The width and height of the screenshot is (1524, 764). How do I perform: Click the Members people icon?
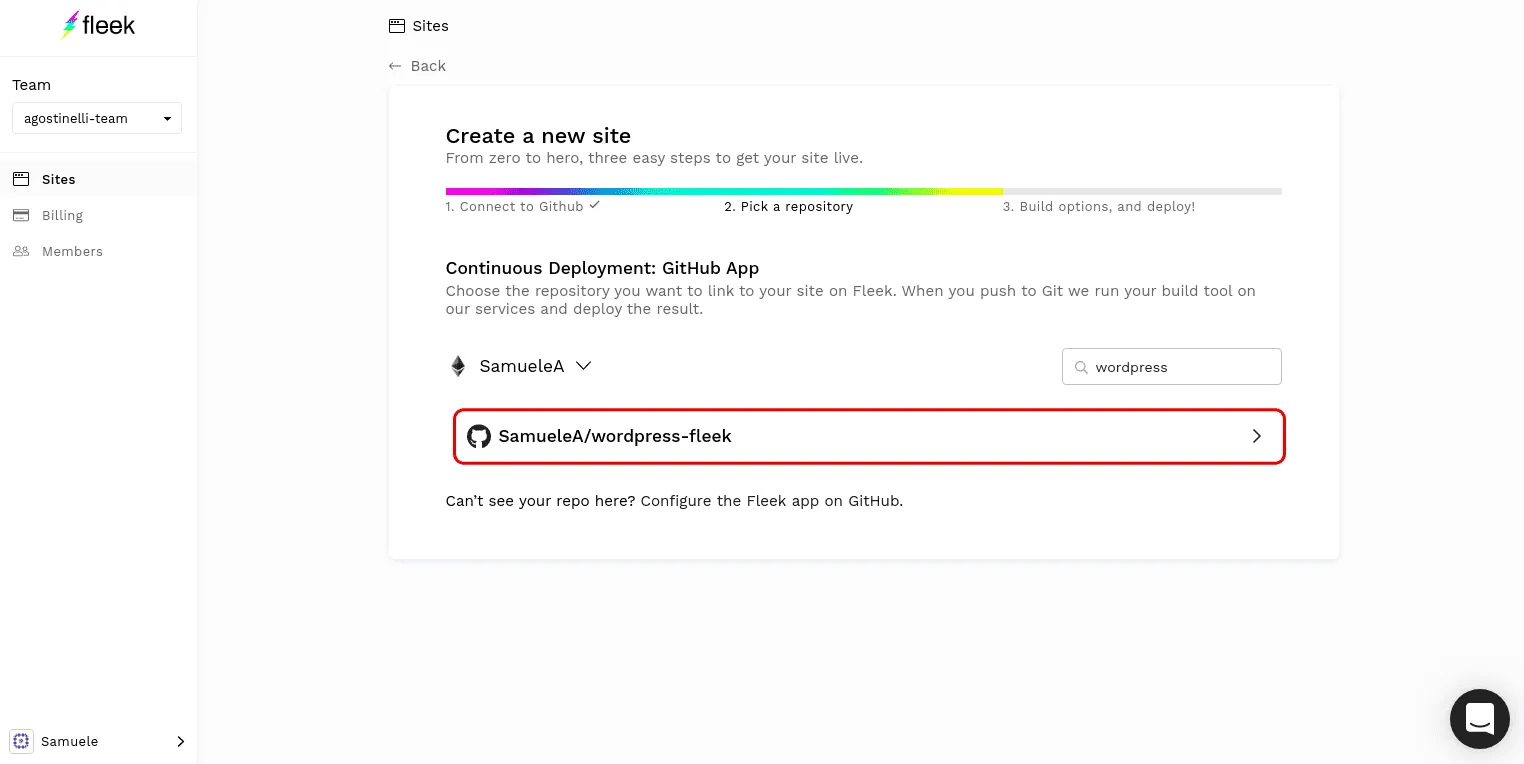coord(21,251)
